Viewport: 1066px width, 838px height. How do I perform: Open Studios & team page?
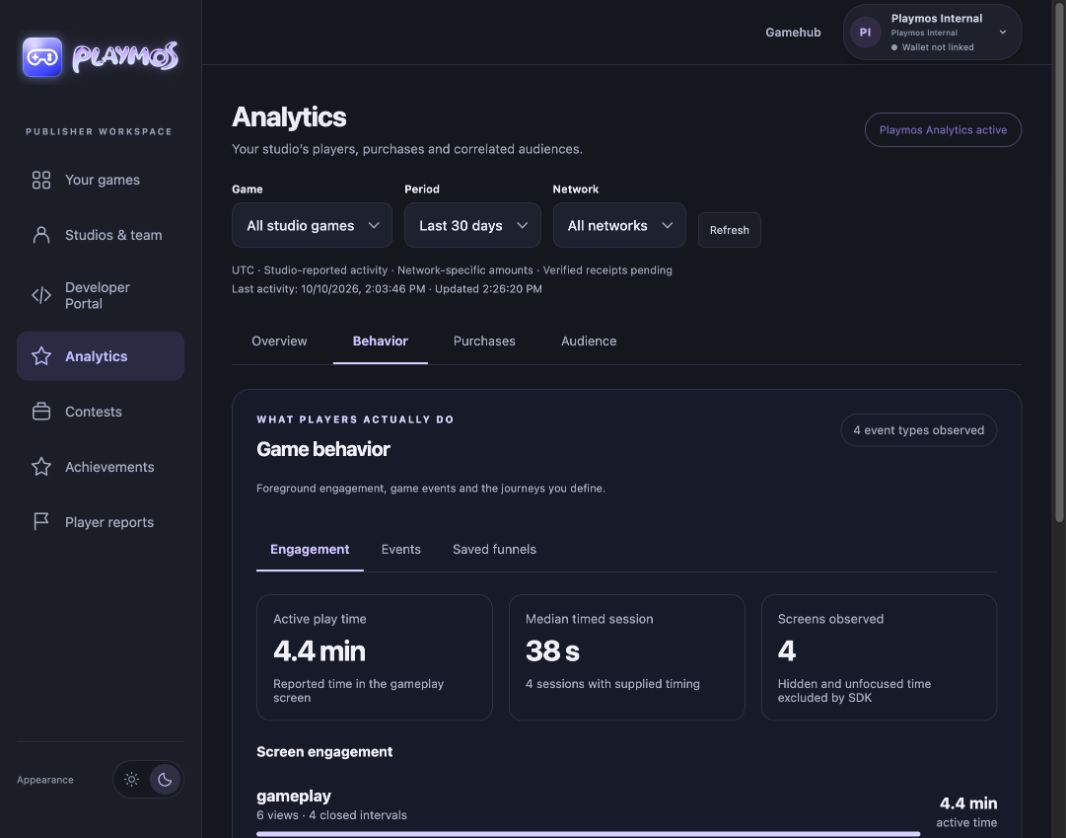(101, 235)
